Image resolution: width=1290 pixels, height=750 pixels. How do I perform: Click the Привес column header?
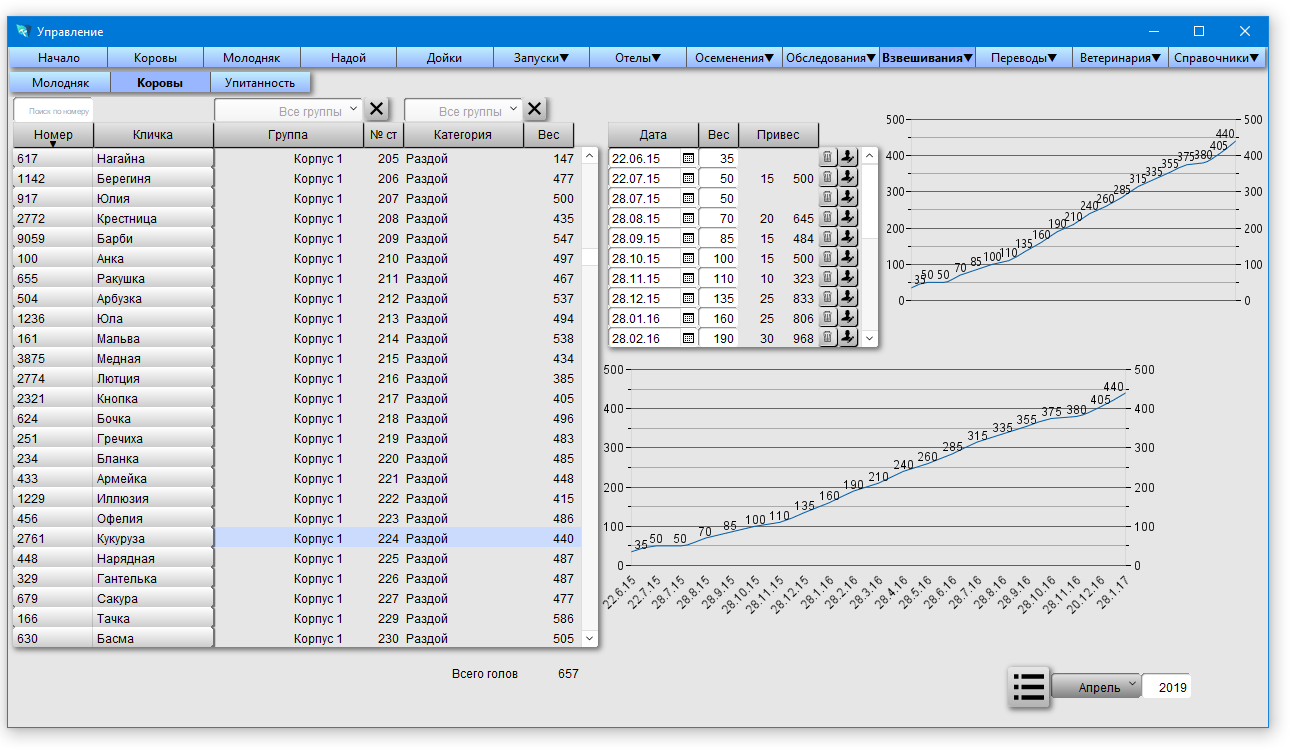point(778,135)
